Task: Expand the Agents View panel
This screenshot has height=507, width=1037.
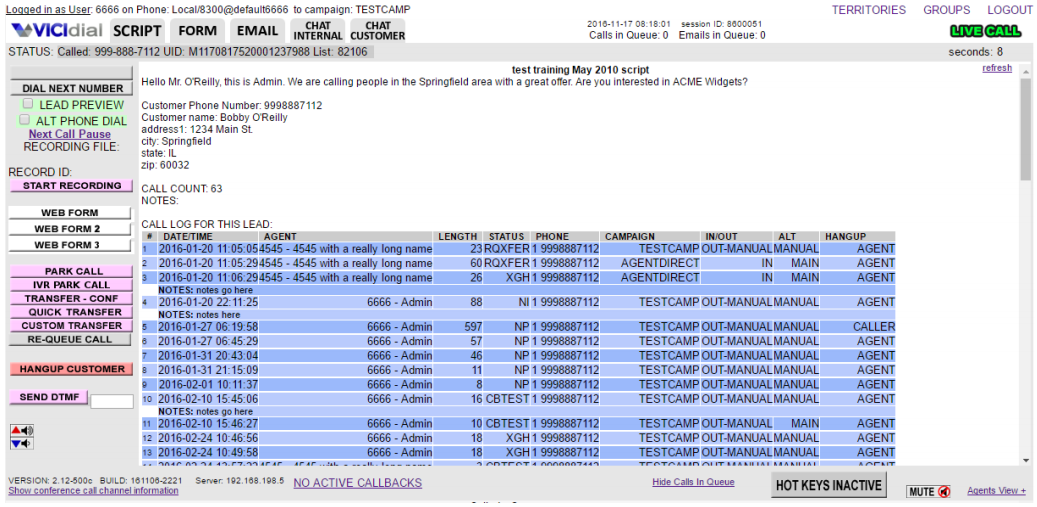Action: pos(995,491)
